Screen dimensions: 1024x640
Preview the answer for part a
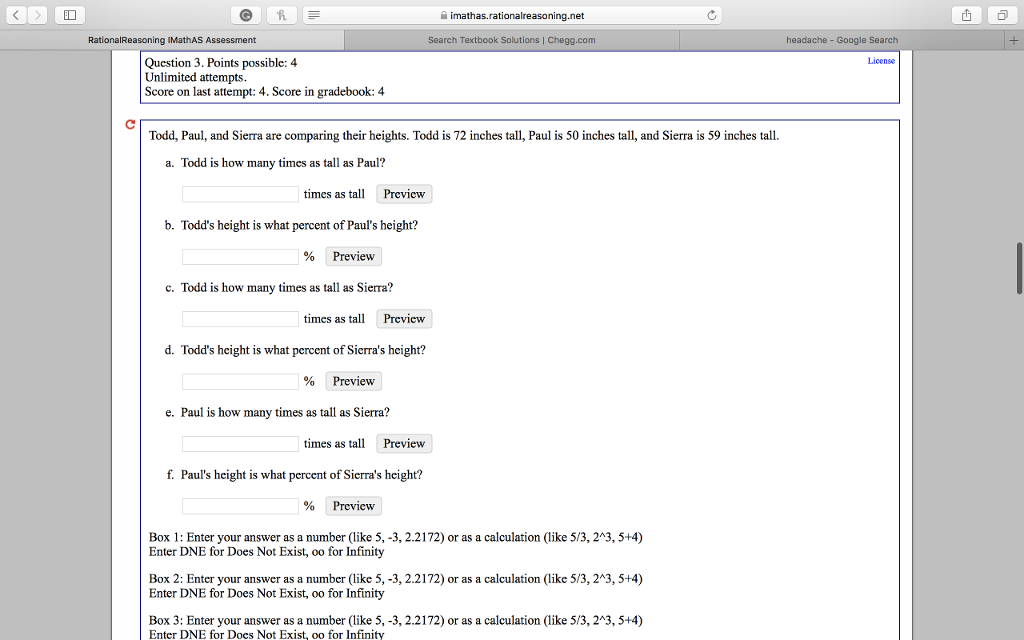[403, 193]
